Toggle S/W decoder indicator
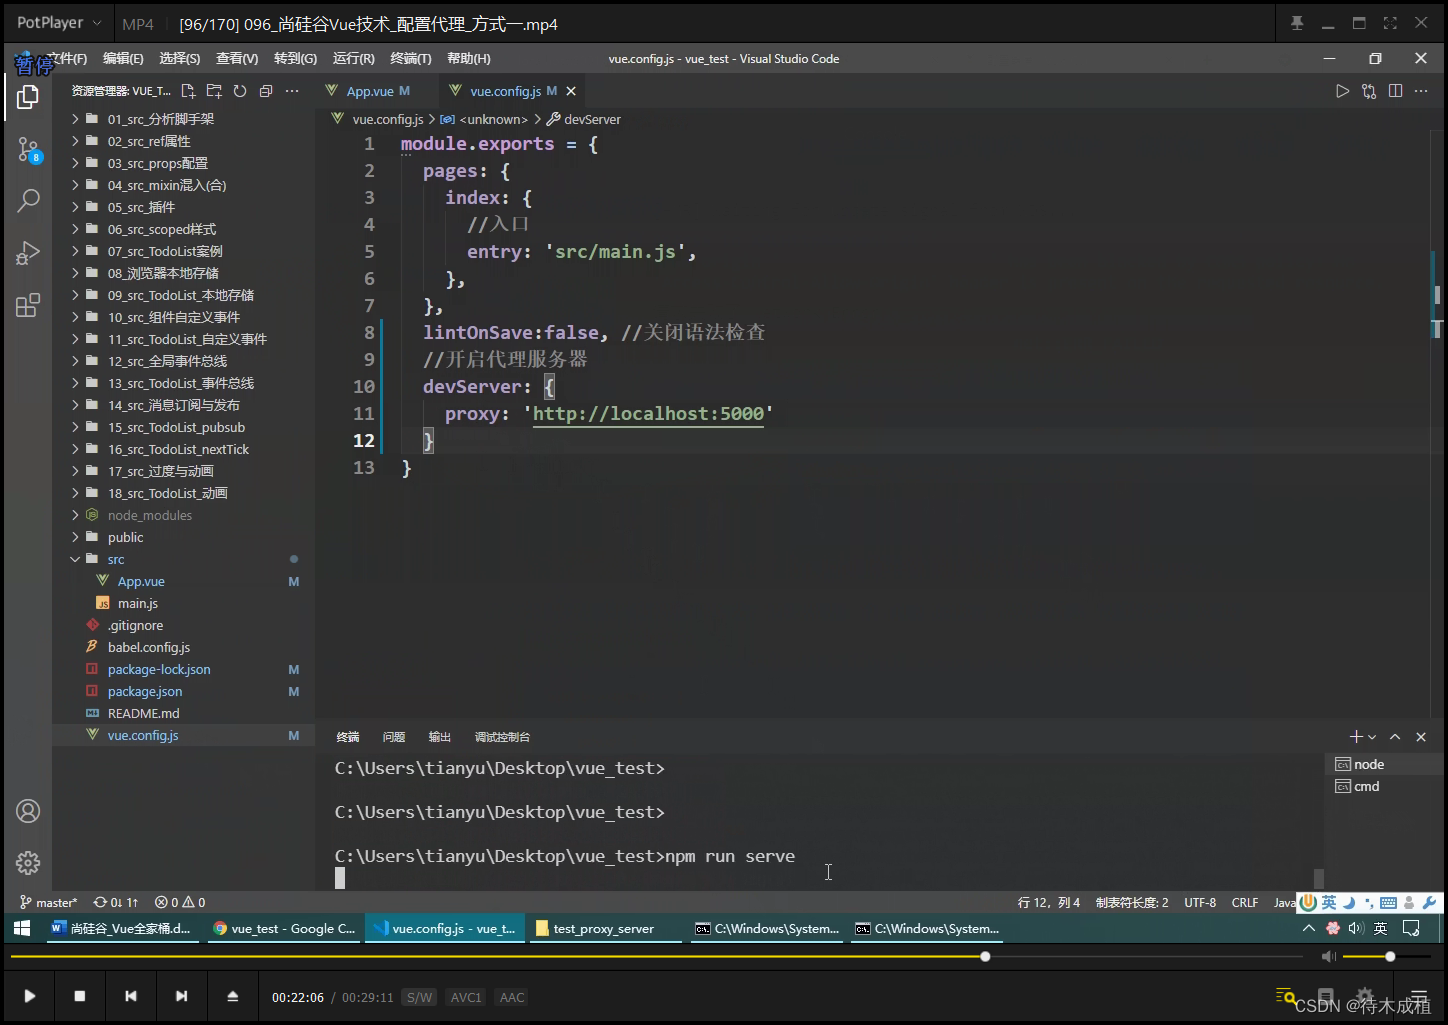Screen dimensions: 1448x1025 tap(420, 997)
